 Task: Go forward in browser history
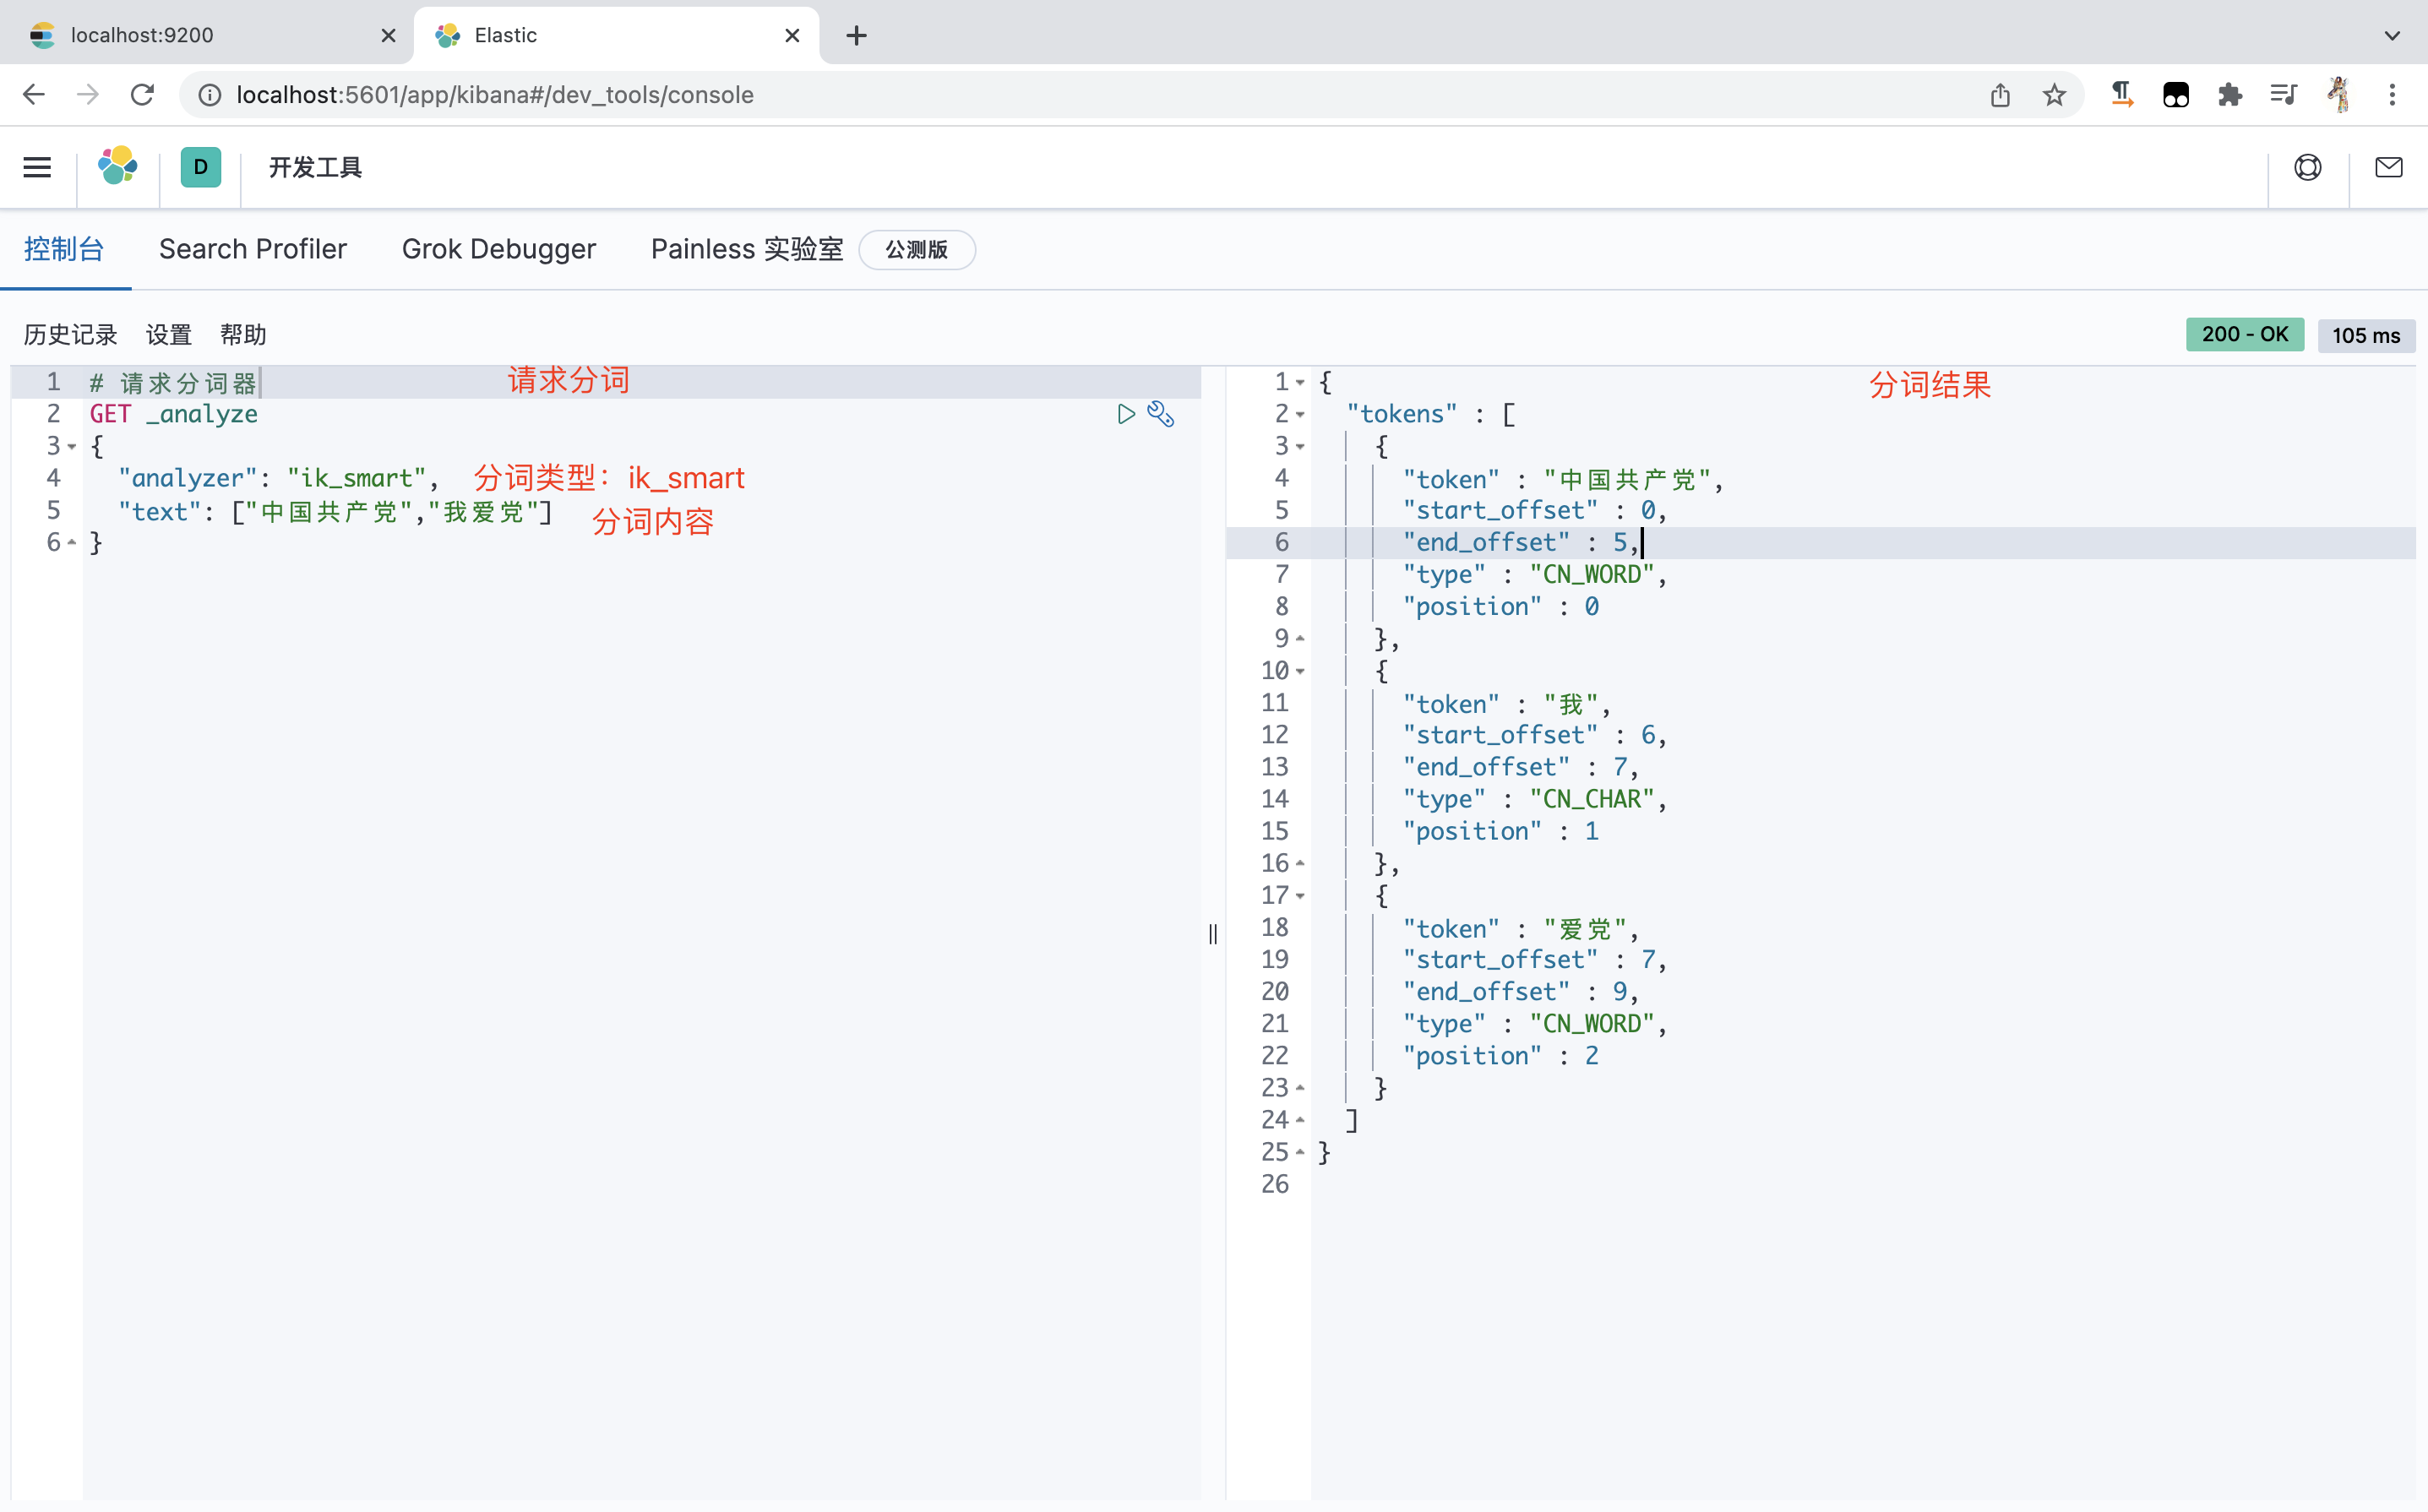point(88,94)
